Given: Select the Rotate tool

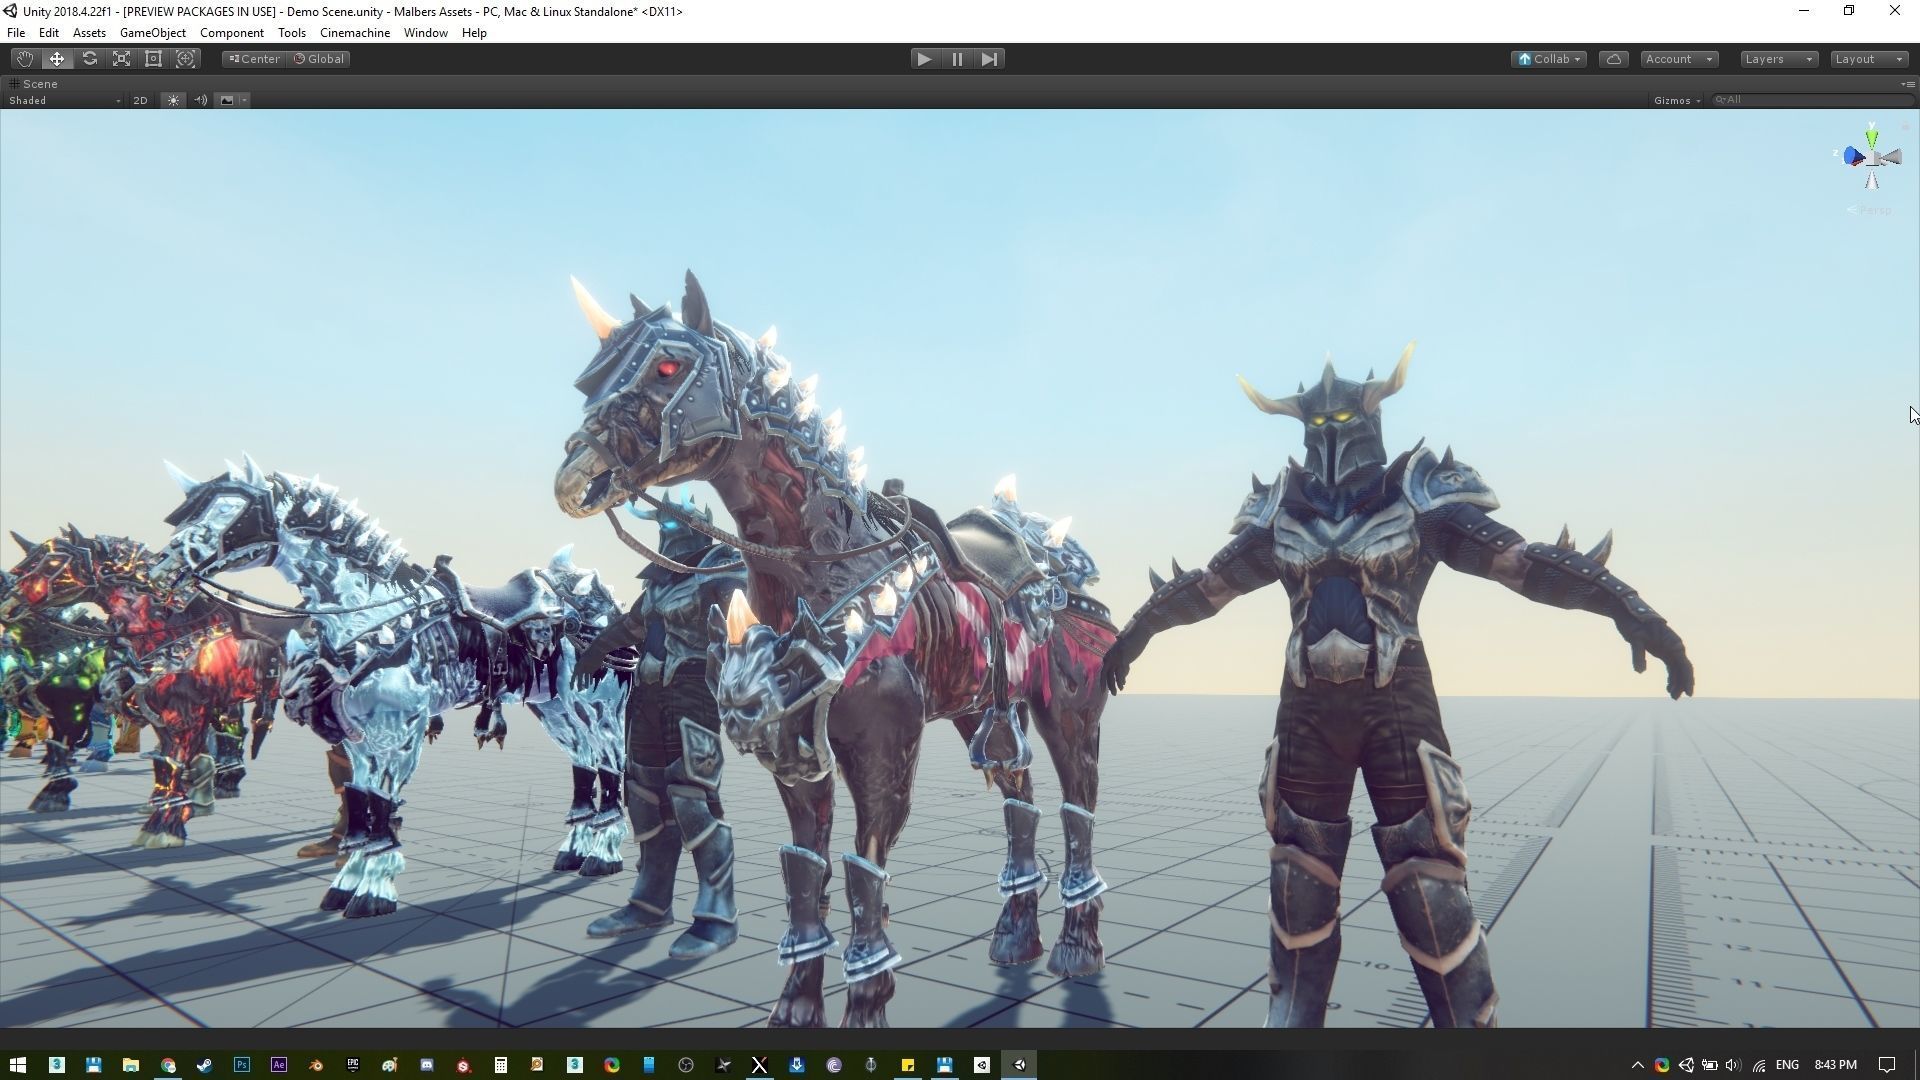Looking at the screenshot, I should point(89,59).
